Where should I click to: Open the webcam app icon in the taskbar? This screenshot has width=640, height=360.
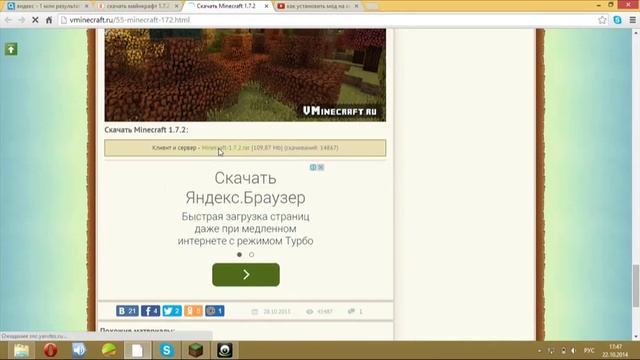click(x=225, y=350)
